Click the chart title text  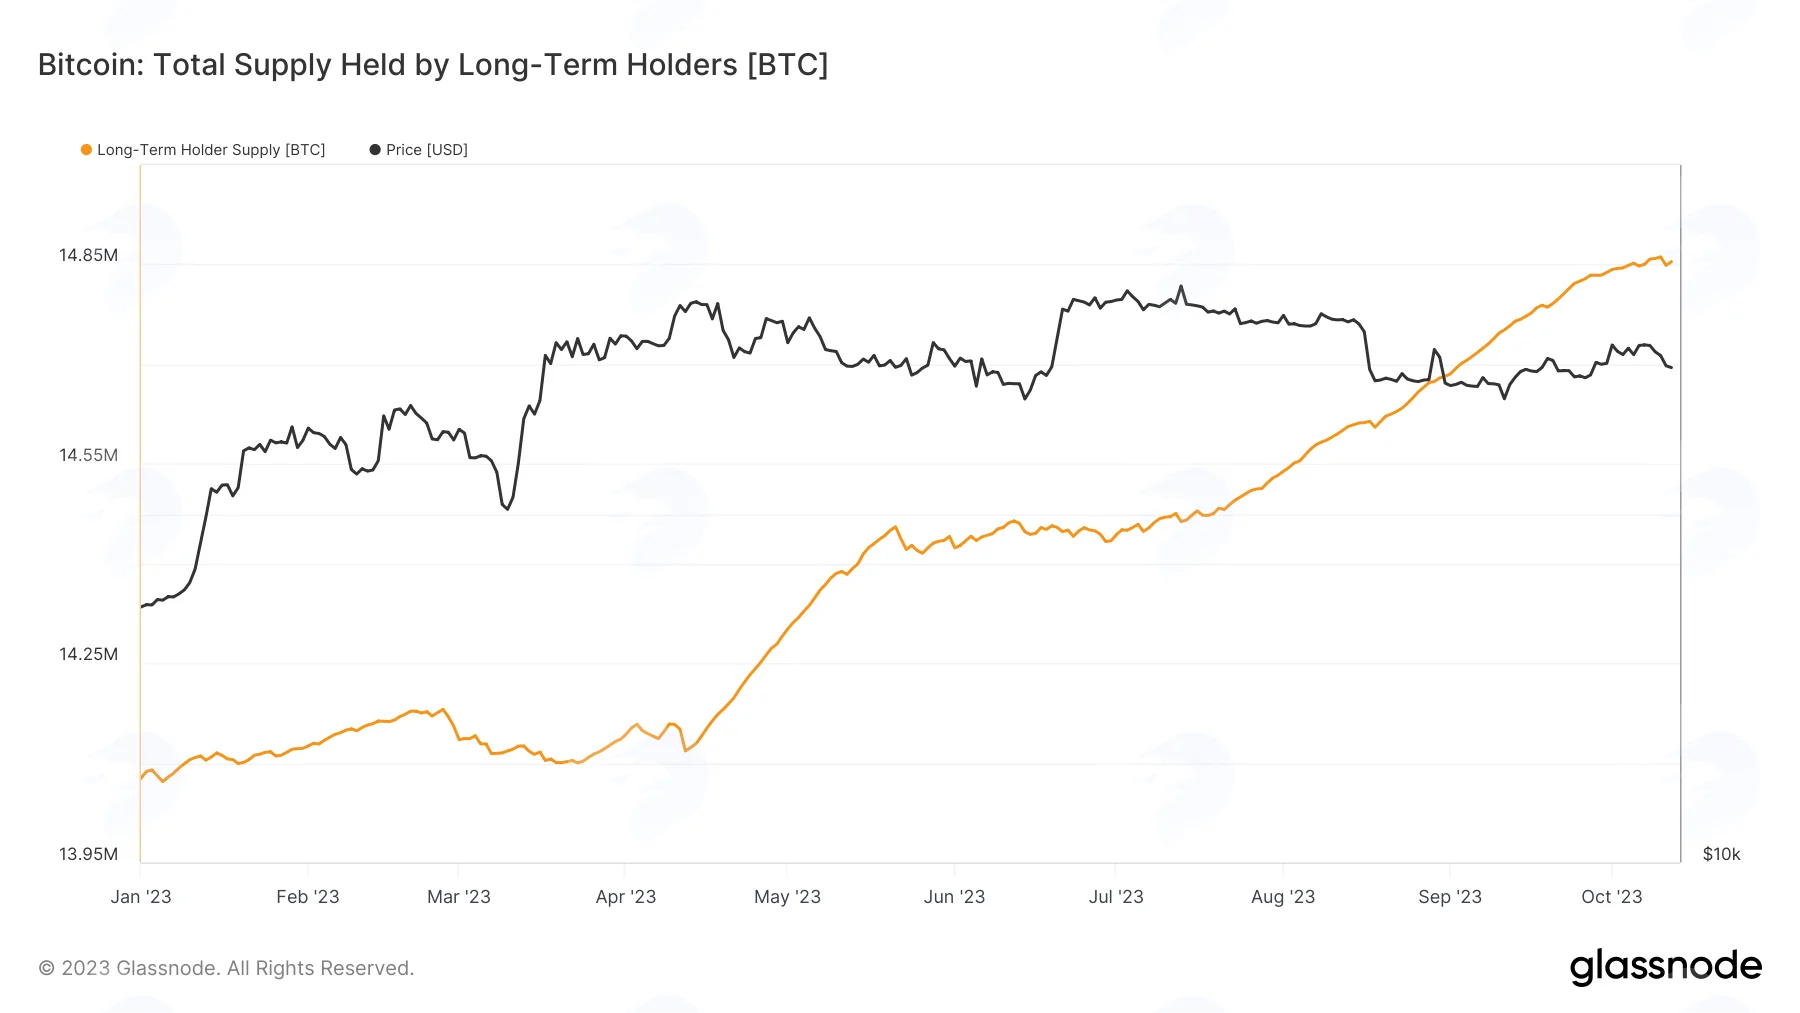click(433, 65)
